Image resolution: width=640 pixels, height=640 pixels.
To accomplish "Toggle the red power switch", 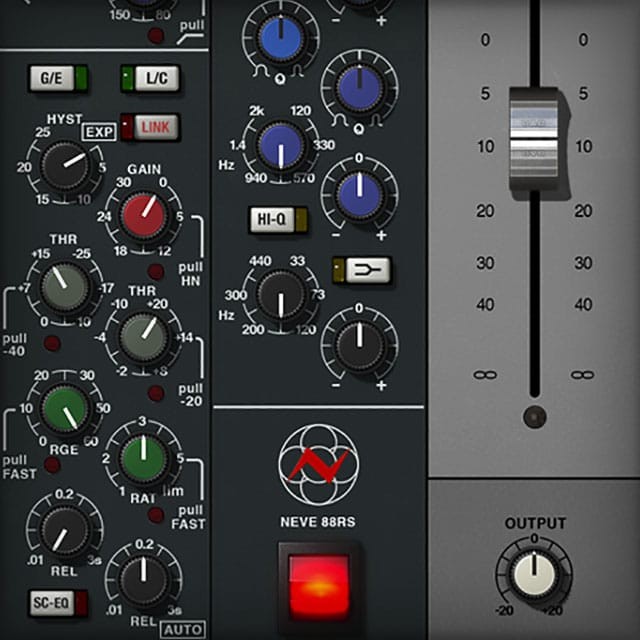I will pos(318,583).
